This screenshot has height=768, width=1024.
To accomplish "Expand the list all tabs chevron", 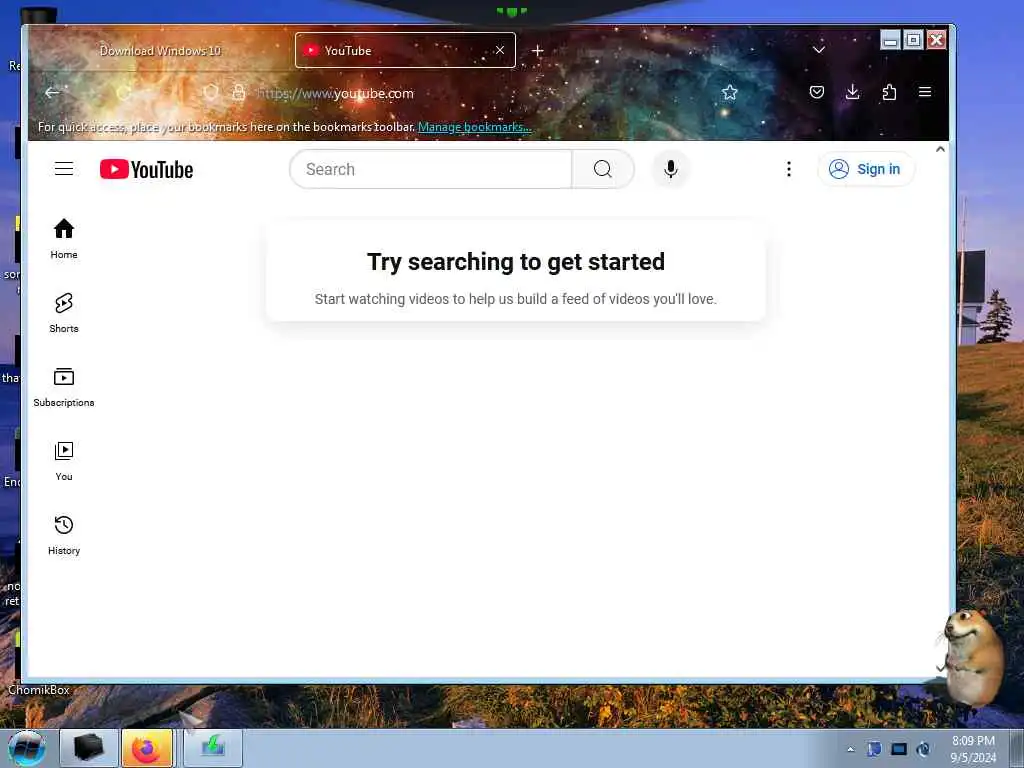I will click(818, 50).
